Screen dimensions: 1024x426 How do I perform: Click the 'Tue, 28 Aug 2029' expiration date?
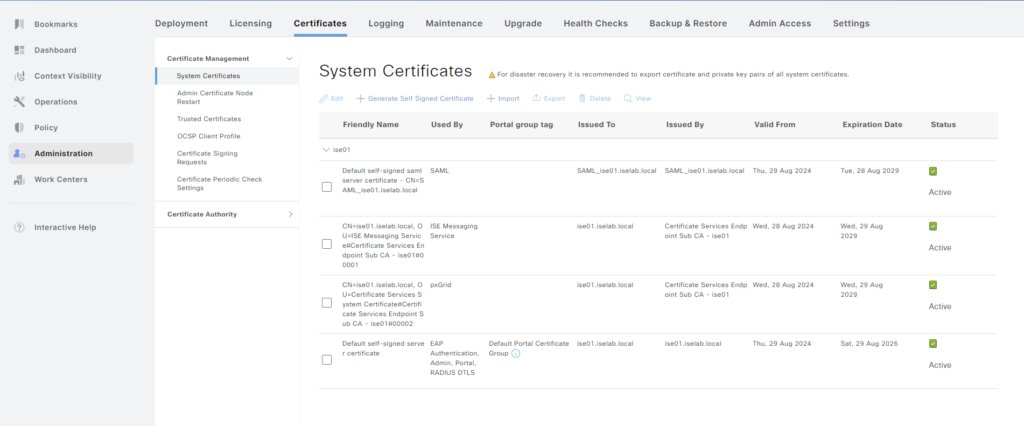tap(869, 171)
